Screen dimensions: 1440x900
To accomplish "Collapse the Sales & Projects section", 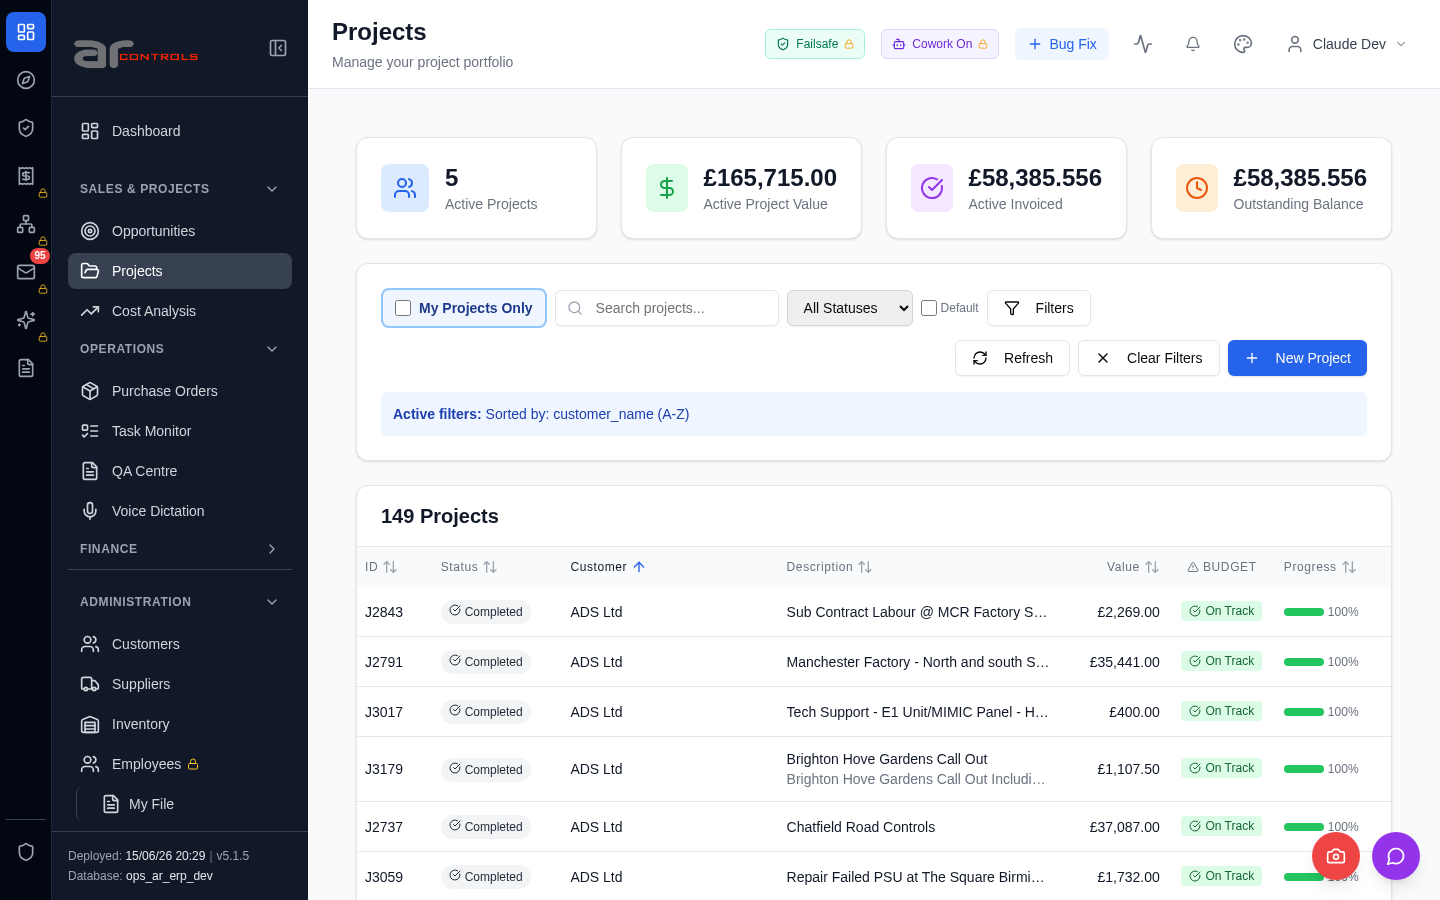I will [180, 189].
